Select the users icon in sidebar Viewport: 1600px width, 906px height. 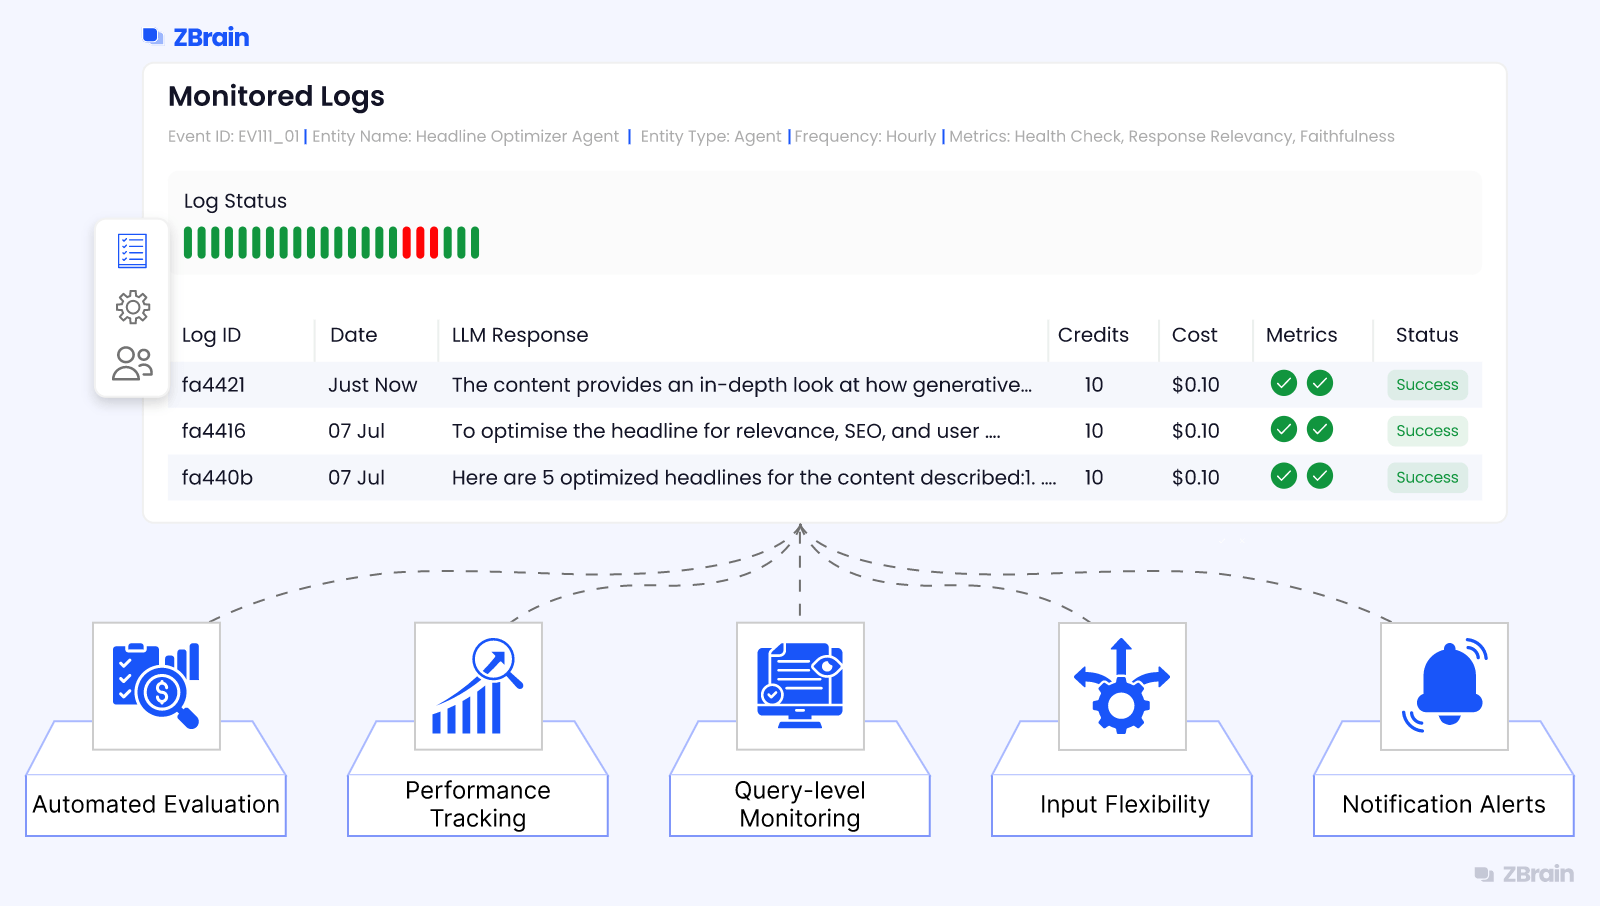coord(132,363)
